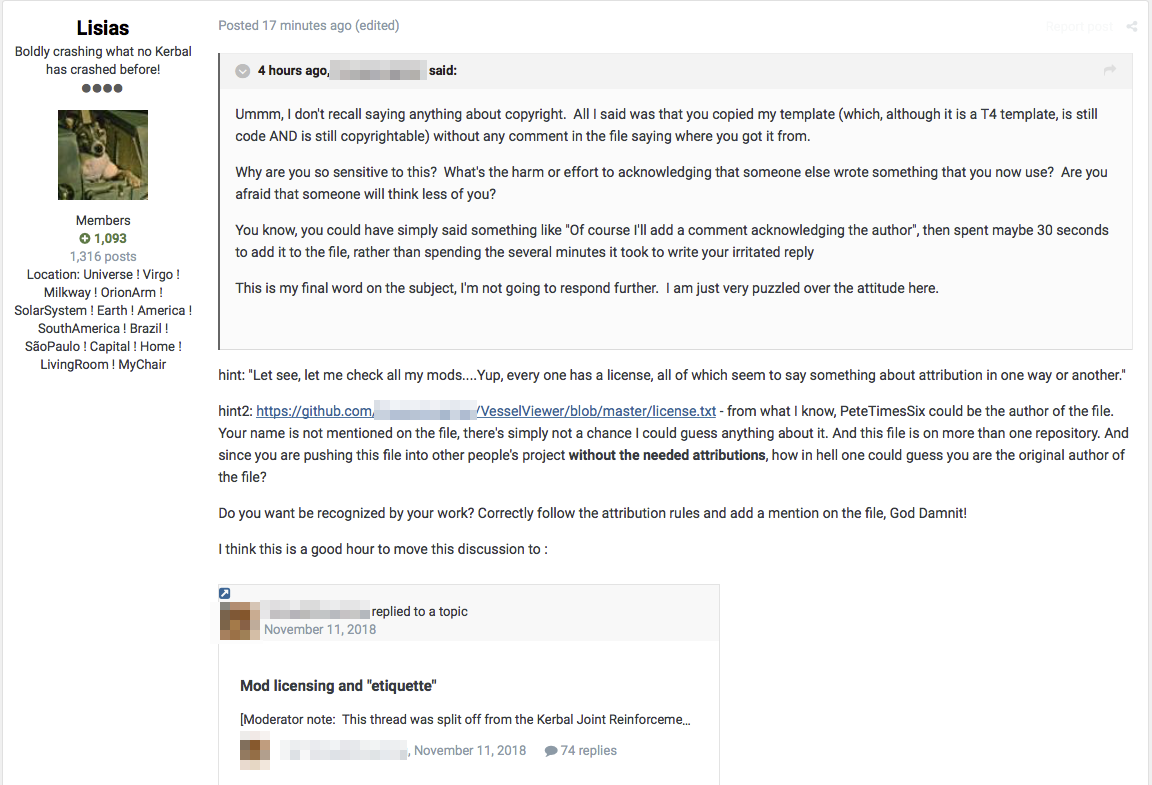Click the green reputation plus icon

[x=84, y=238]
